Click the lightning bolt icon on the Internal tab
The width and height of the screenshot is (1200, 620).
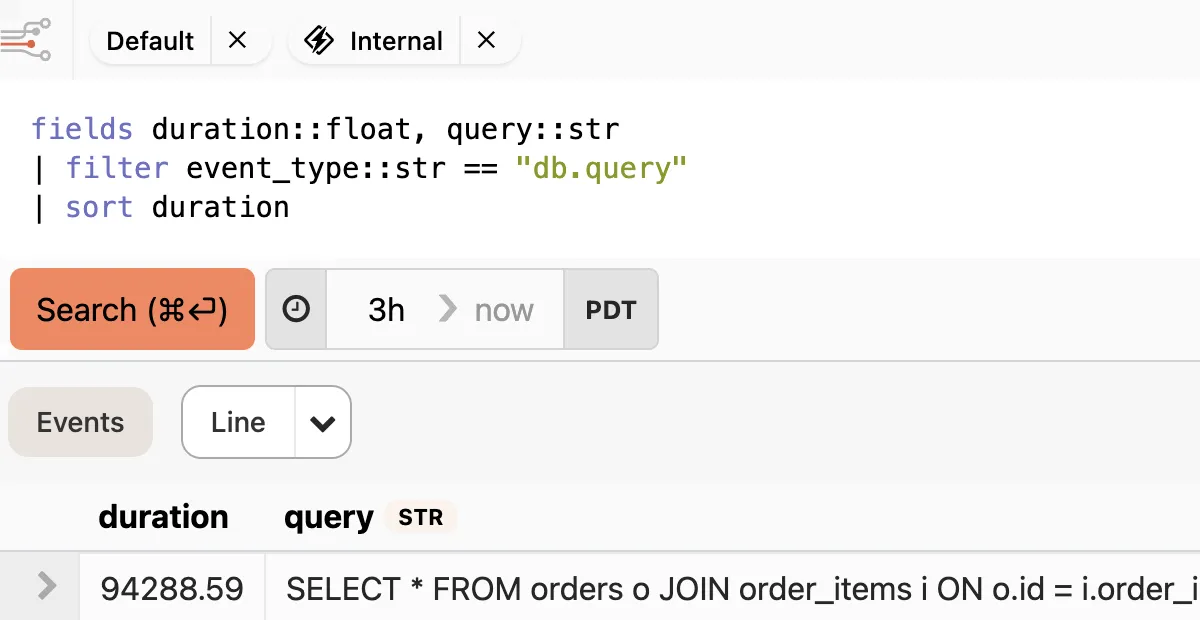pyautogui.click(x=318, y=40)
